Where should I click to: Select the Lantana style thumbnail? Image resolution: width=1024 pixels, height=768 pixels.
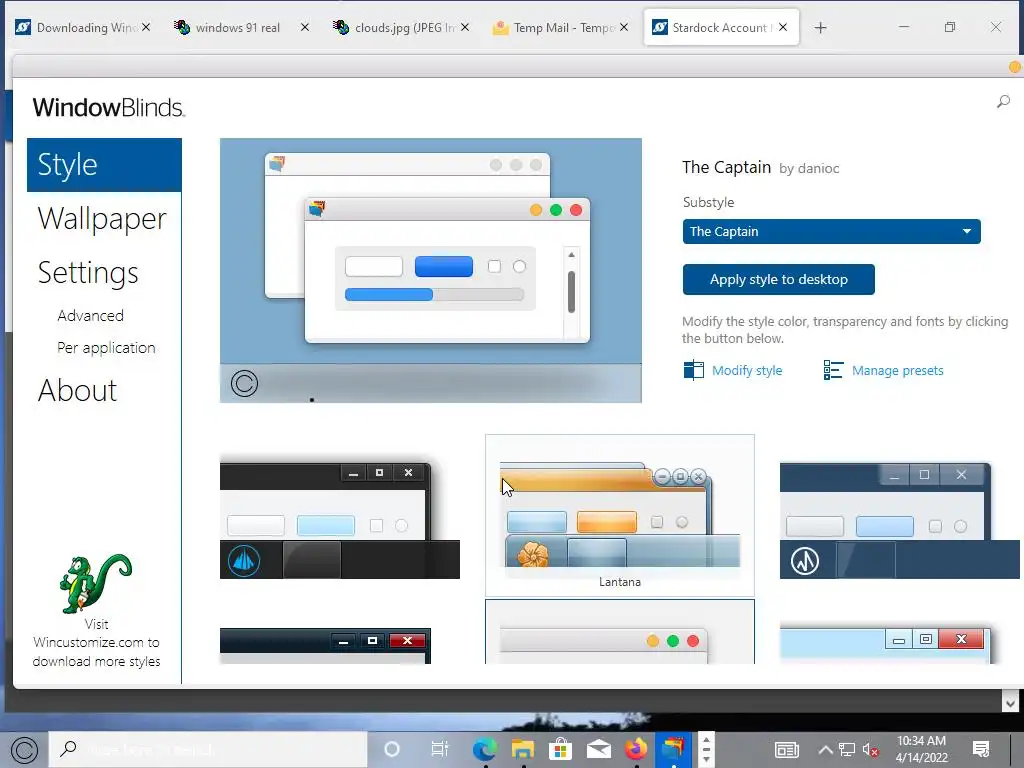pos(620,515)
